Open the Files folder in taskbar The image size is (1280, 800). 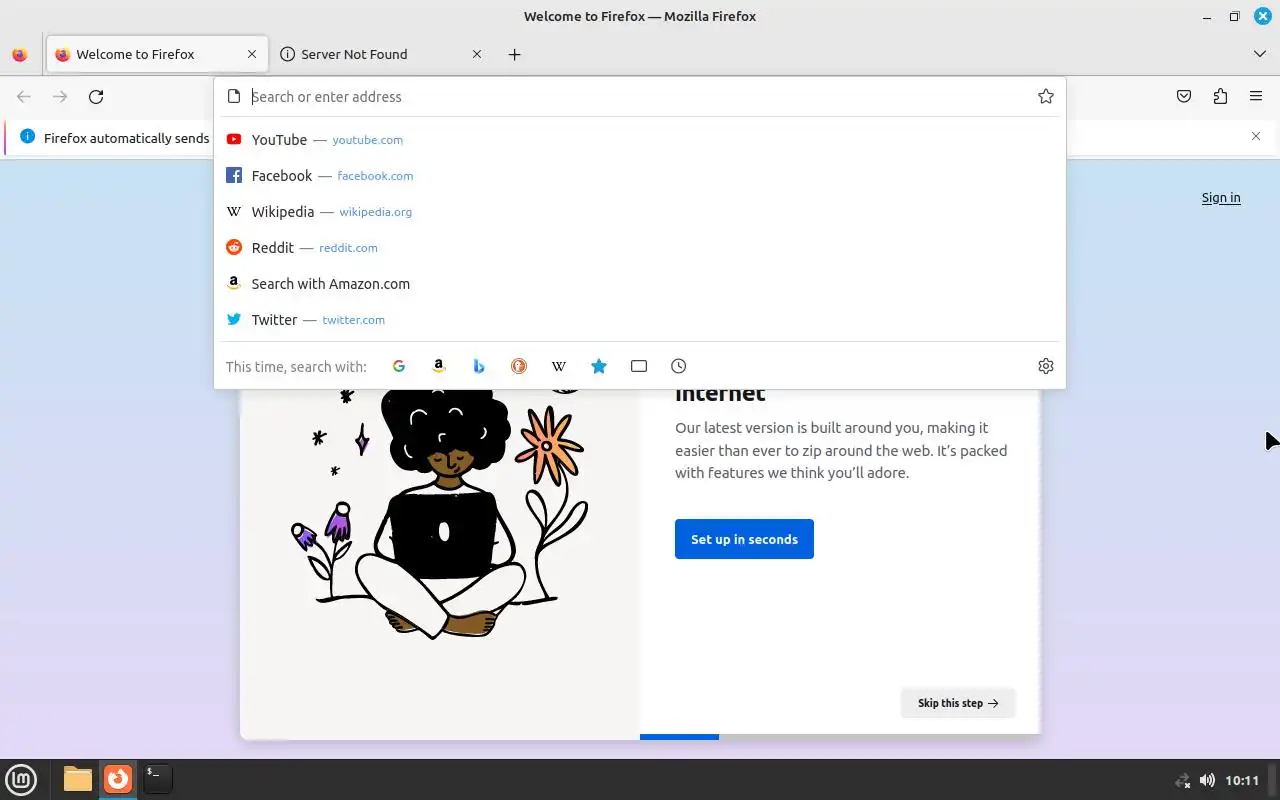[x=78, y=779]
